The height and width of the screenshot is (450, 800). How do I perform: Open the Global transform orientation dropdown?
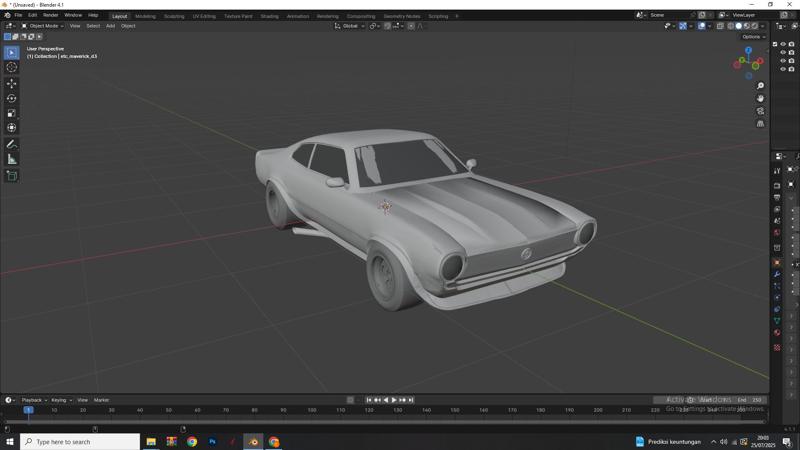350,26
